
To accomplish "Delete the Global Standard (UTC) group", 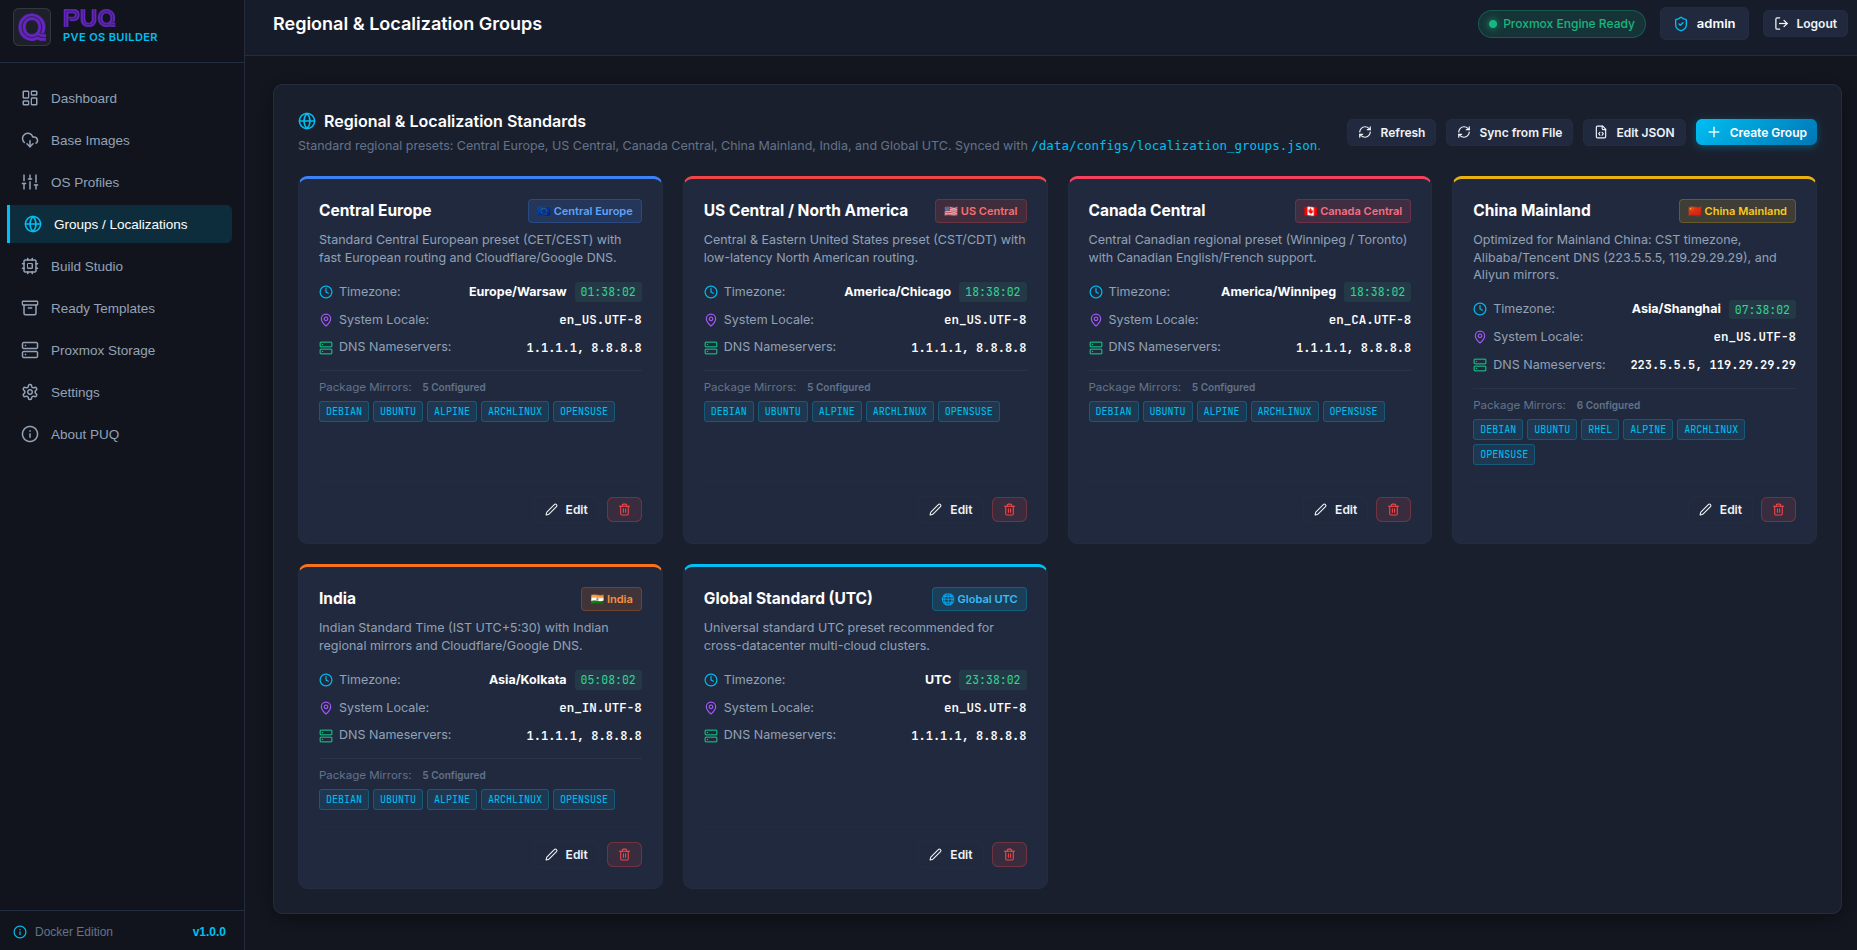I will (x=1009, y=855).
